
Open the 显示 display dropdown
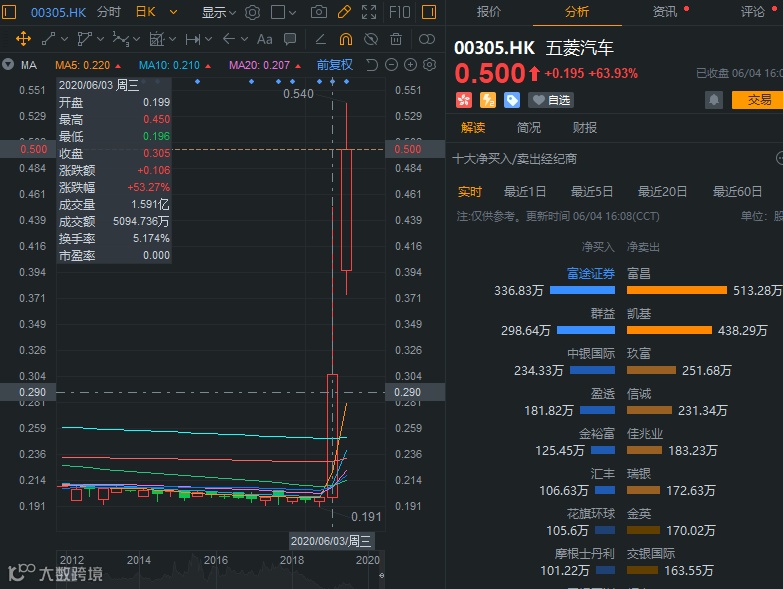[x=218, y=12]
